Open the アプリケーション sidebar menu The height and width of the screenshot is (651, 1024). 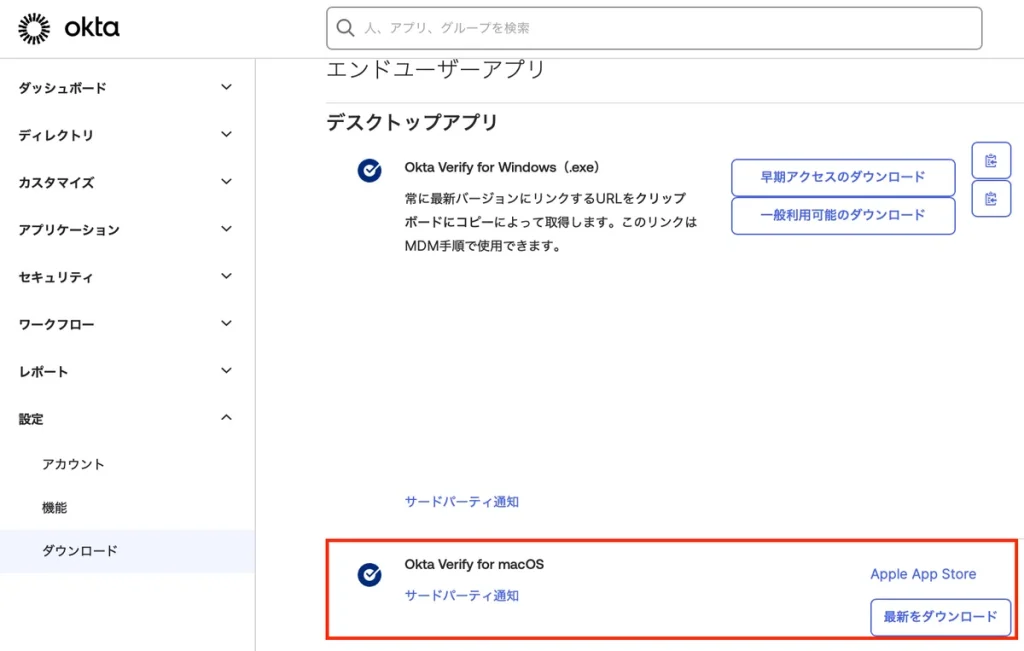point(68,230)
